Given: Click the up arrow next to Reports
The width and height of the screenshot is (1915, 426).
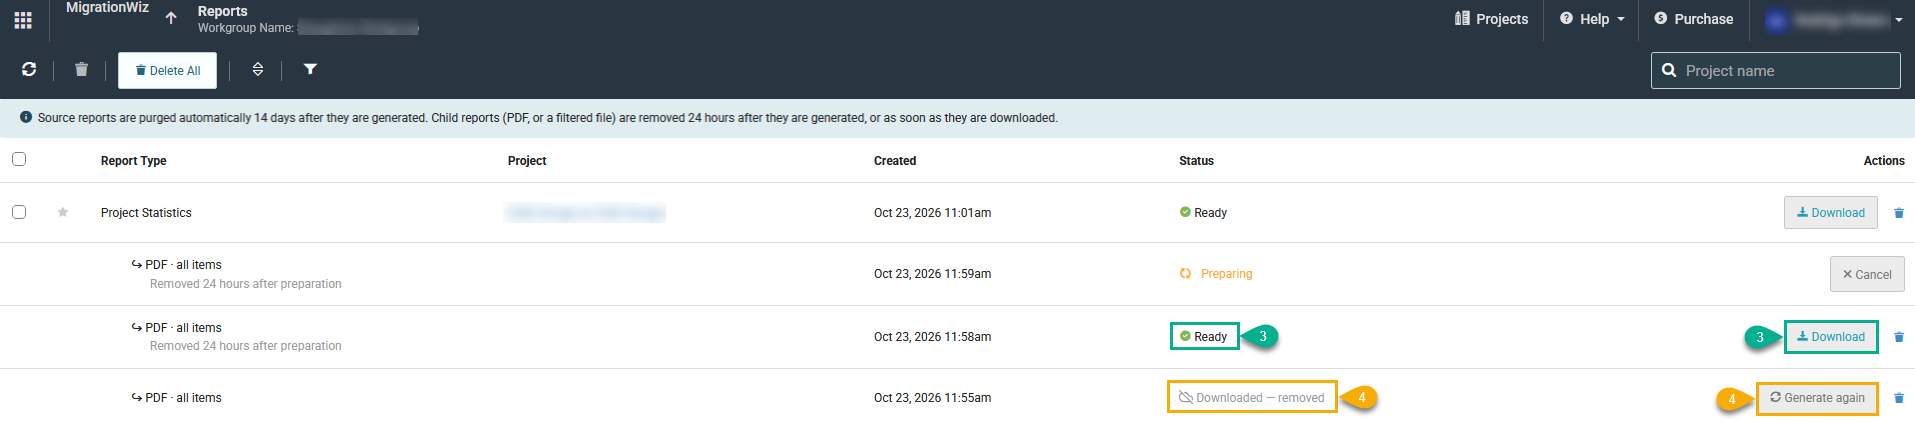Looking at the screenshot, I should pyautogui.click(x=171, y=18).
